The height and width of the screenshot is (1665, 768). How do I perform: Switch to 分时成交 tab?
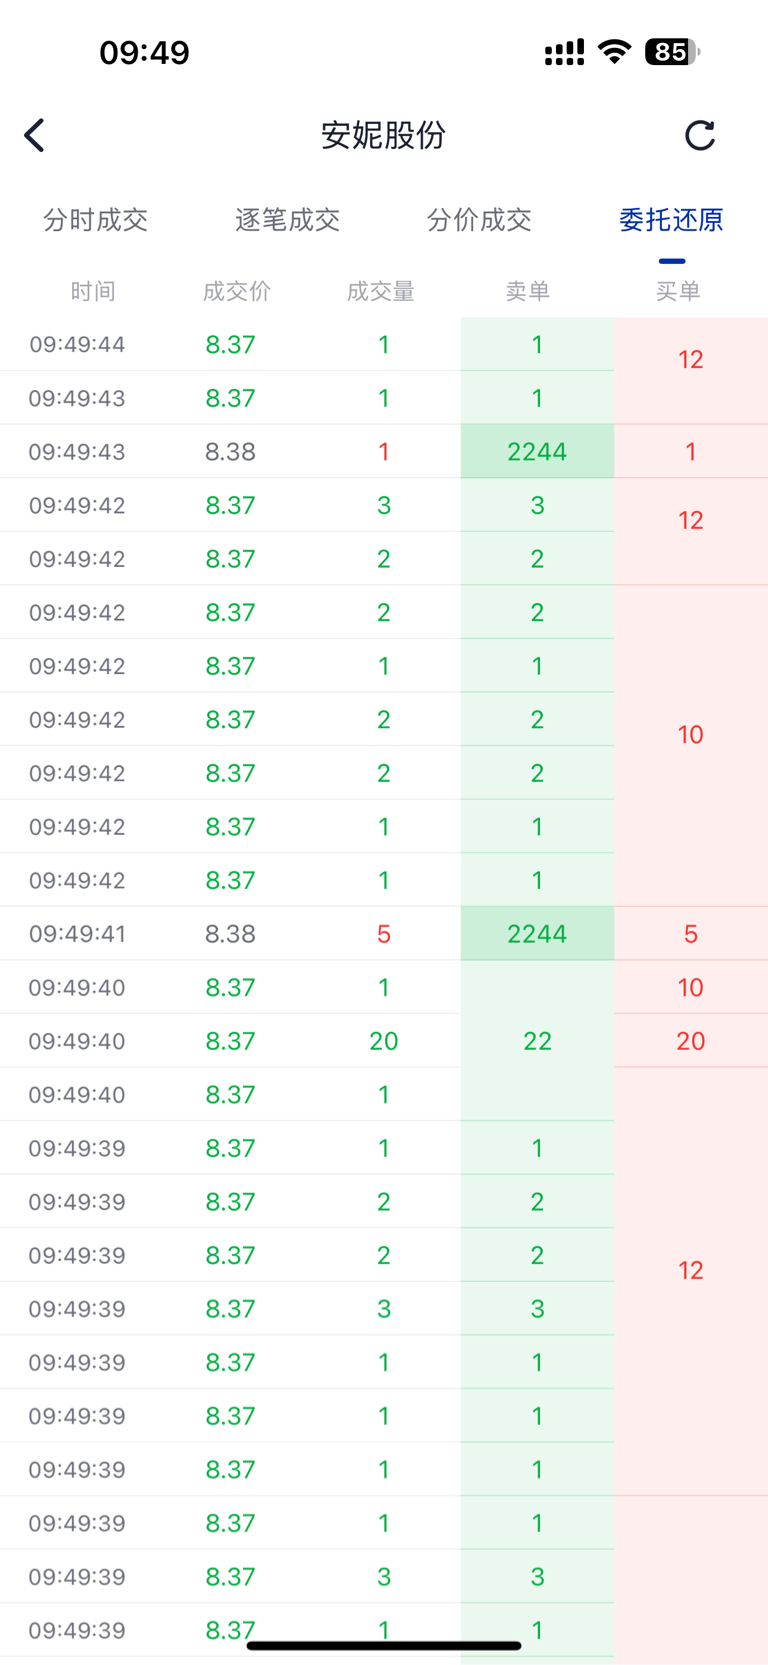pos(95,220)
